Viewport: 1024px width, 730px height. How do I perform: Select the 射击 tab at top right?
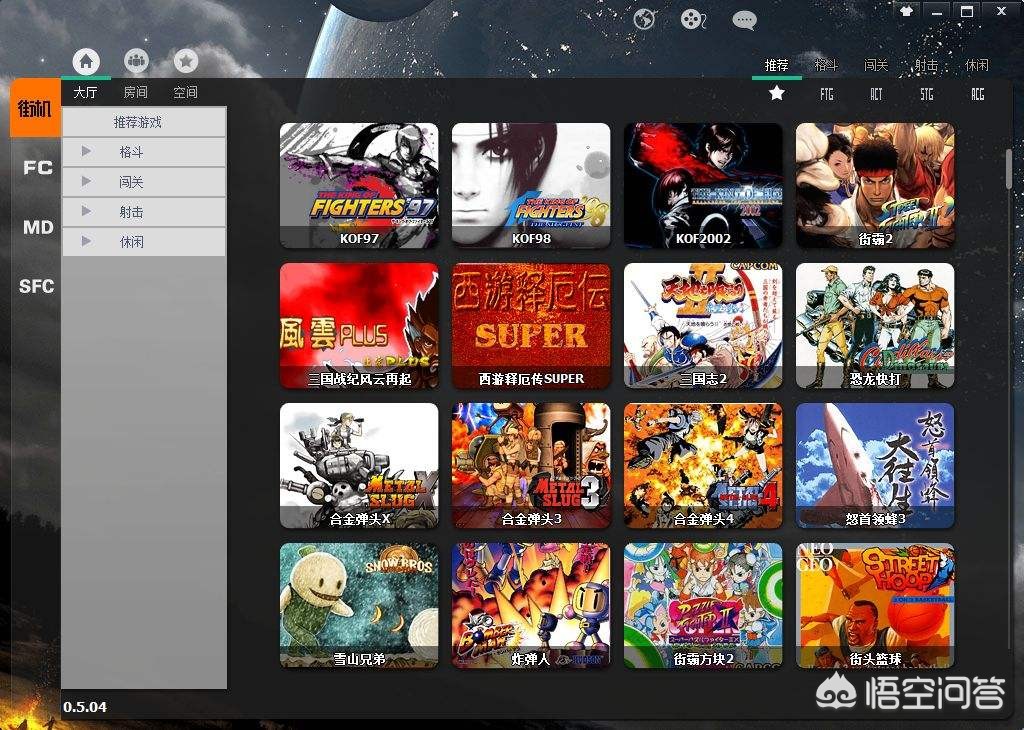click(x=926, y=65)
